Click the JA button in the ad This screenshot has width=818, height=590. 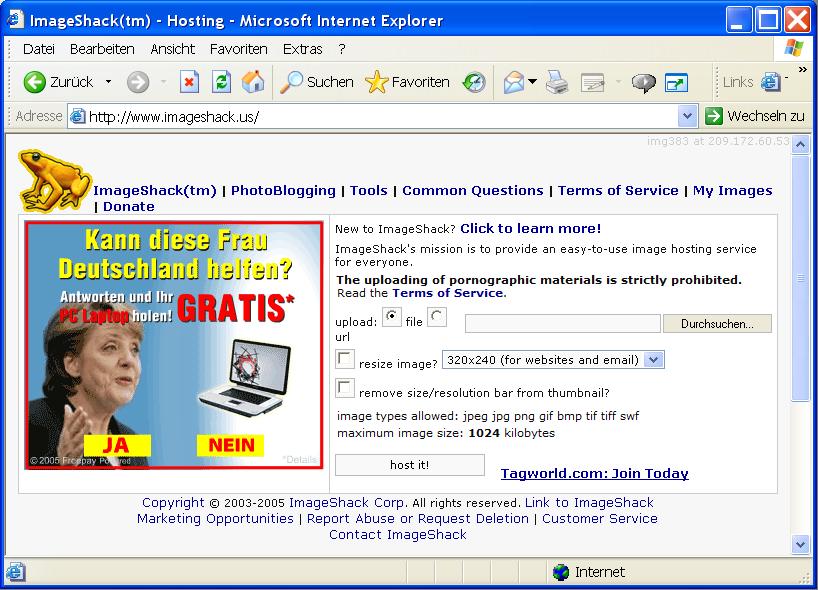(117, 445)
